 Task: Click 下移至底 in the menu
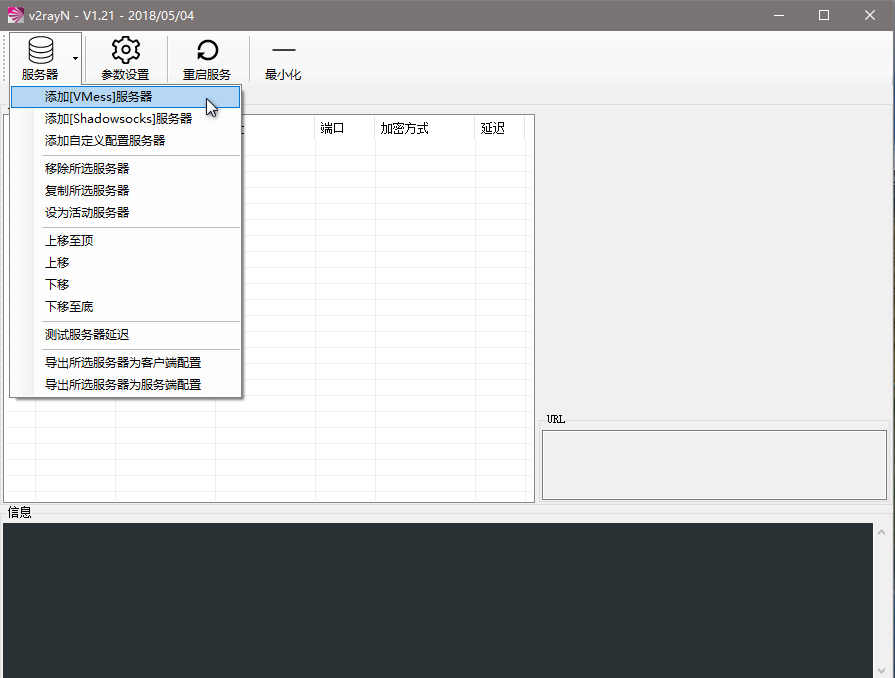point(126,307)
